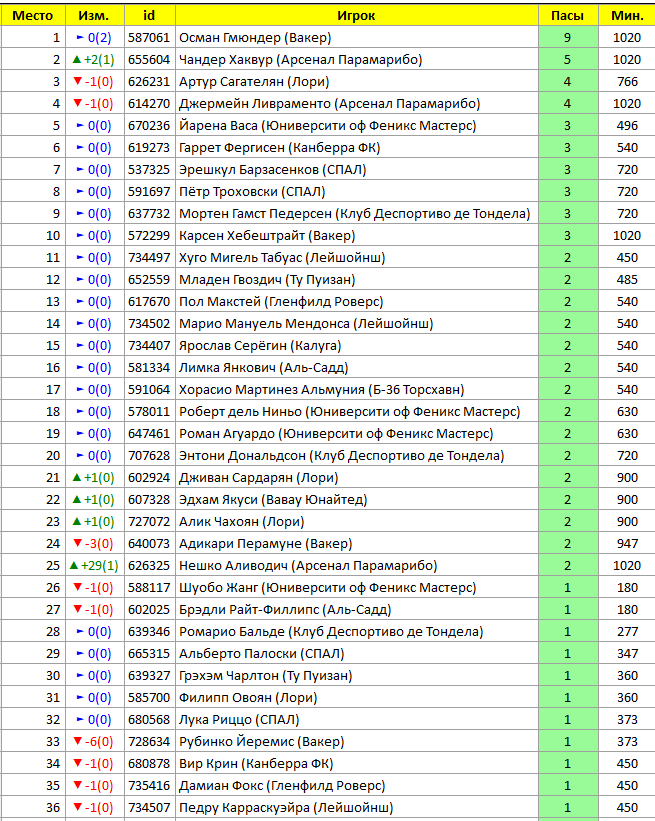Select id cell 626231

(x=150, y=82)
